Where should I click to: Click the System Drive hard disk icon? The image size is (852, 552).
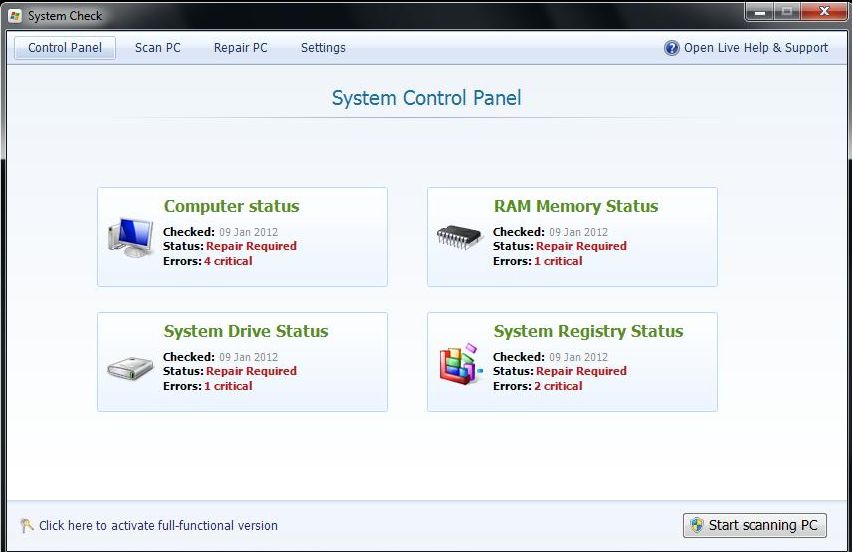130,368
